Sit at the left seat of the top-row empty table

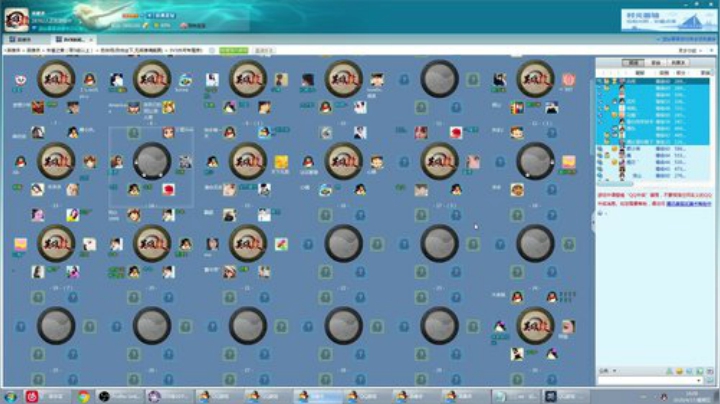(x=404, y=79)
